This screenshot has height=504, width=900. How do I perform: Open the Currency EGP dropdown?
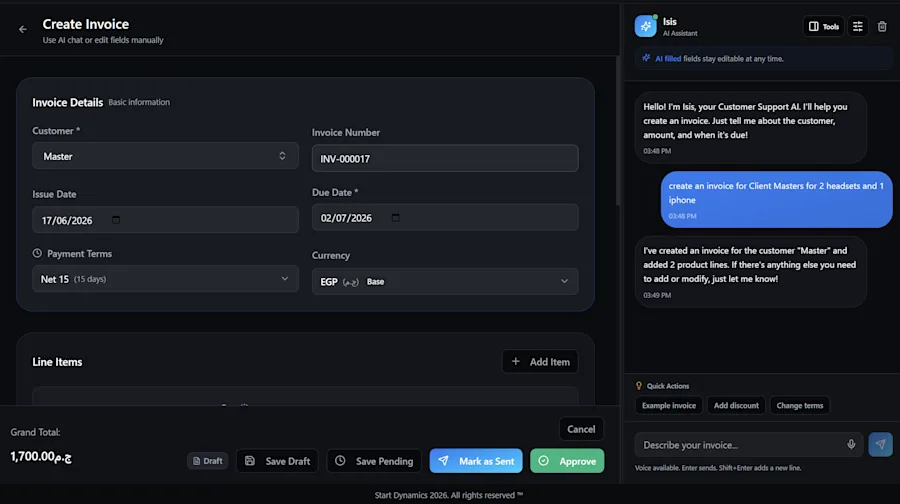[445, 281]
